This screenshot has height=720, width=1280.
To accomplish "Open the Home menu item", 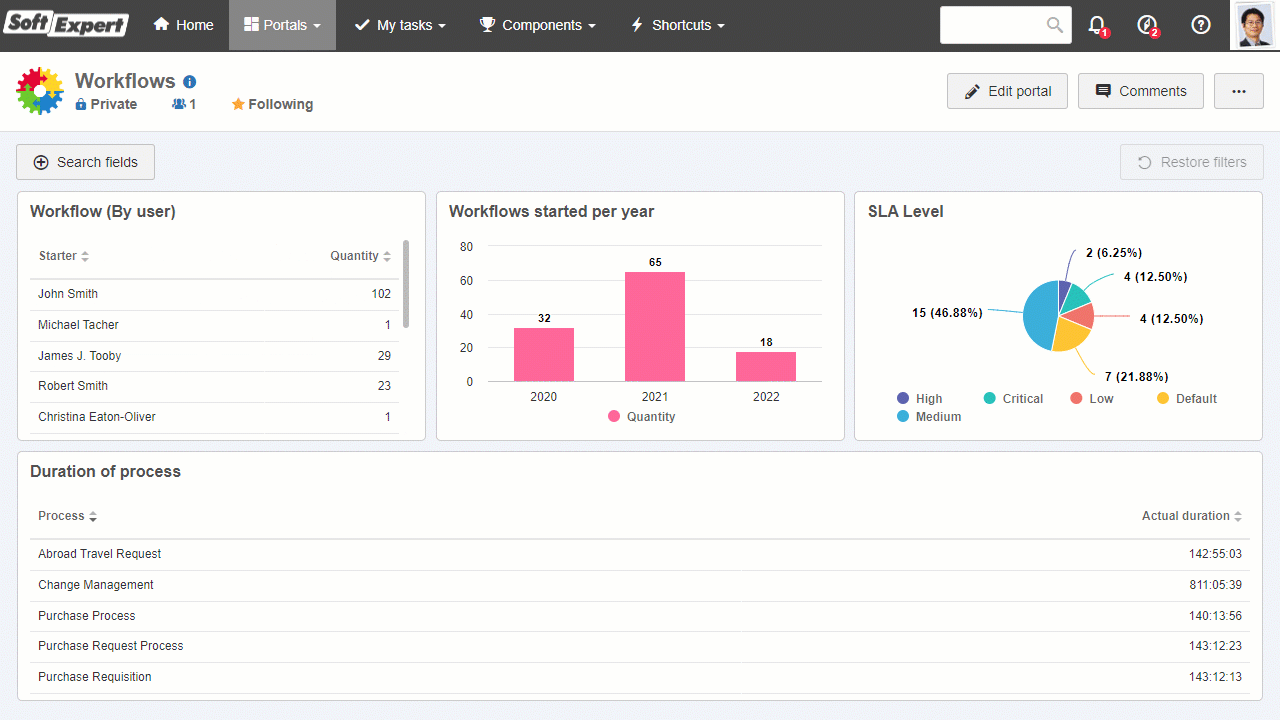I will [x=183, y=25].
